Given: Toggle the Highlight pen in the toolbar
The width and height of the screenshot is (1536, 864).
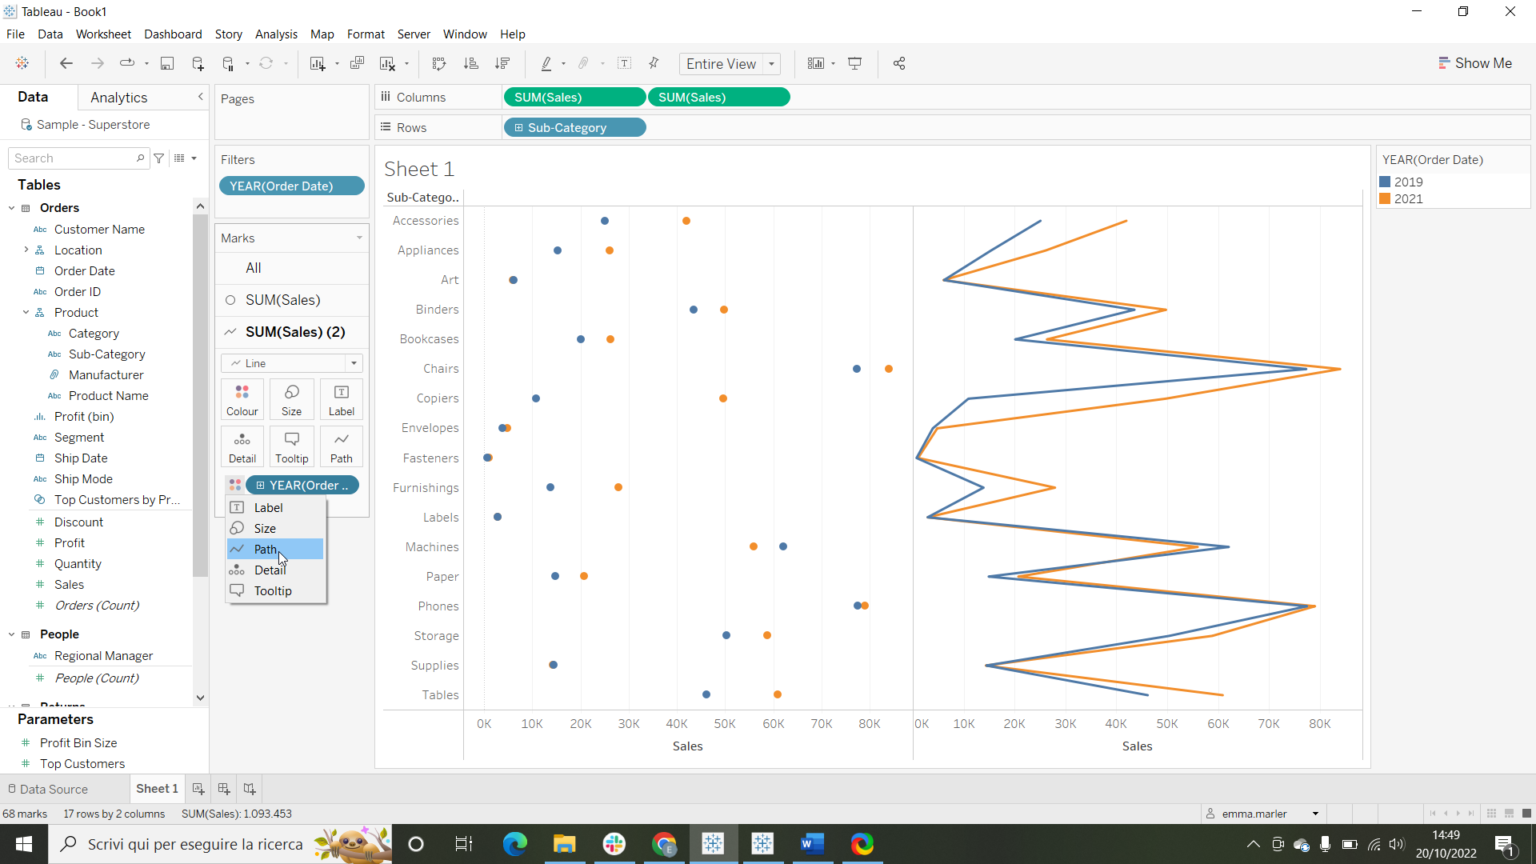Looking at the screenshot, I should coord(548,63).
